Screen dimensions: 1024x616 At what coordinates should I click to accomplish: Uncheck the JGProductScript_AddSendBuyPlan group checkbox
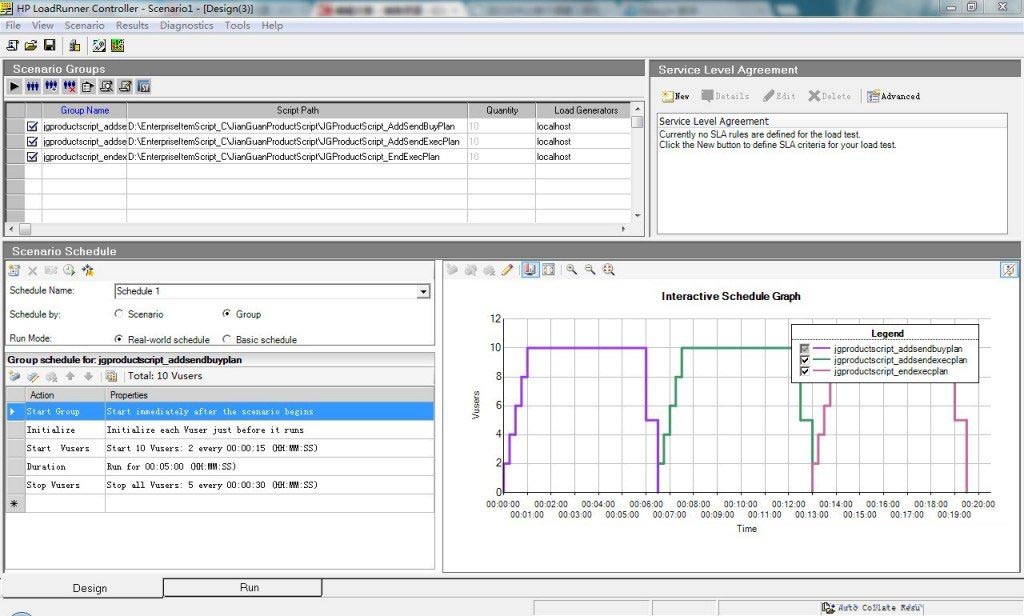point(32,126)
